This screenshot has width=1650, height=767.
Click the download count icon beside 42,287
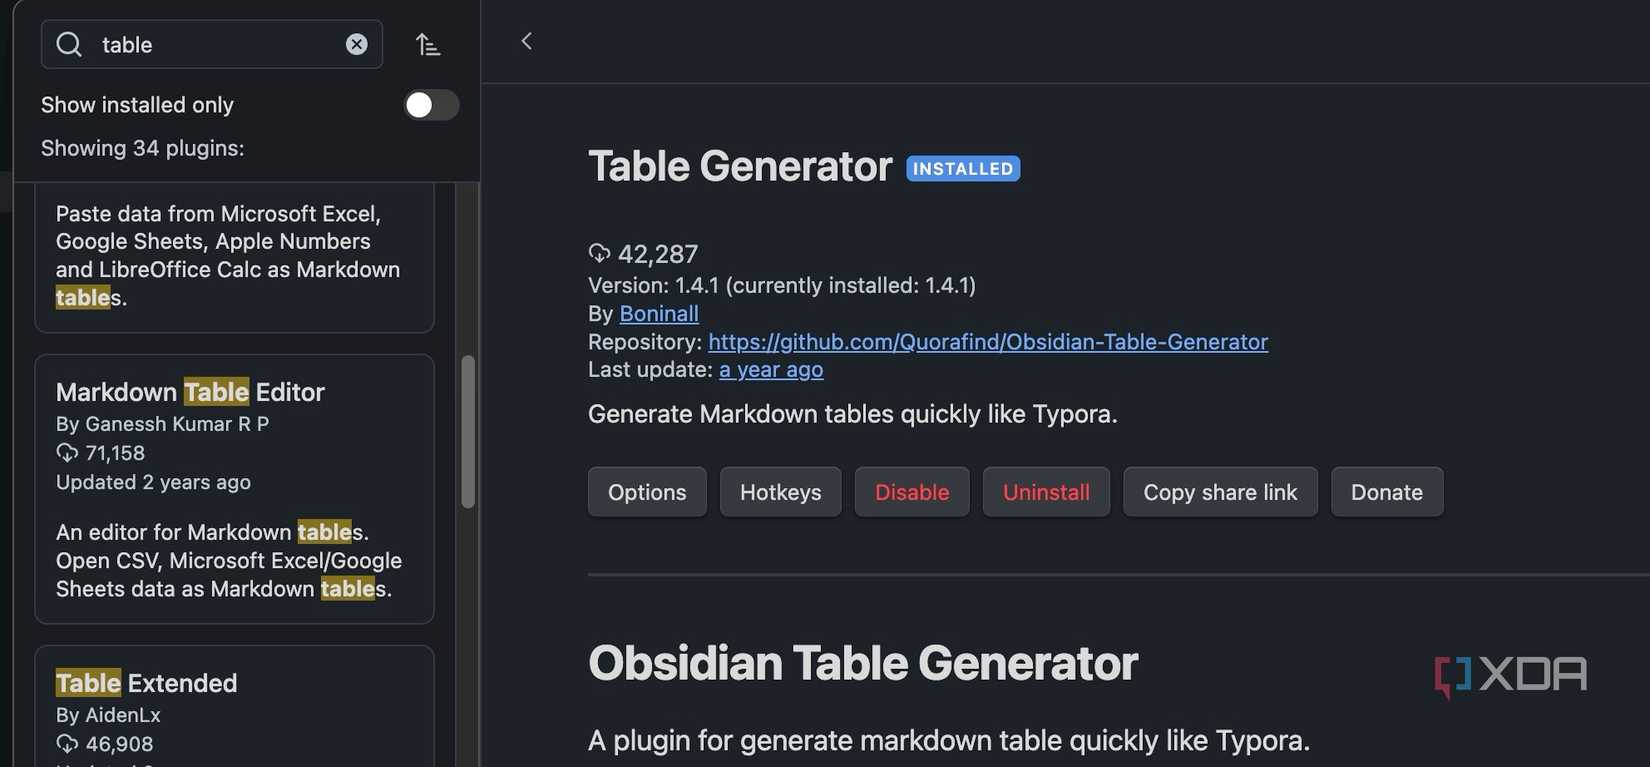(598, 252)
